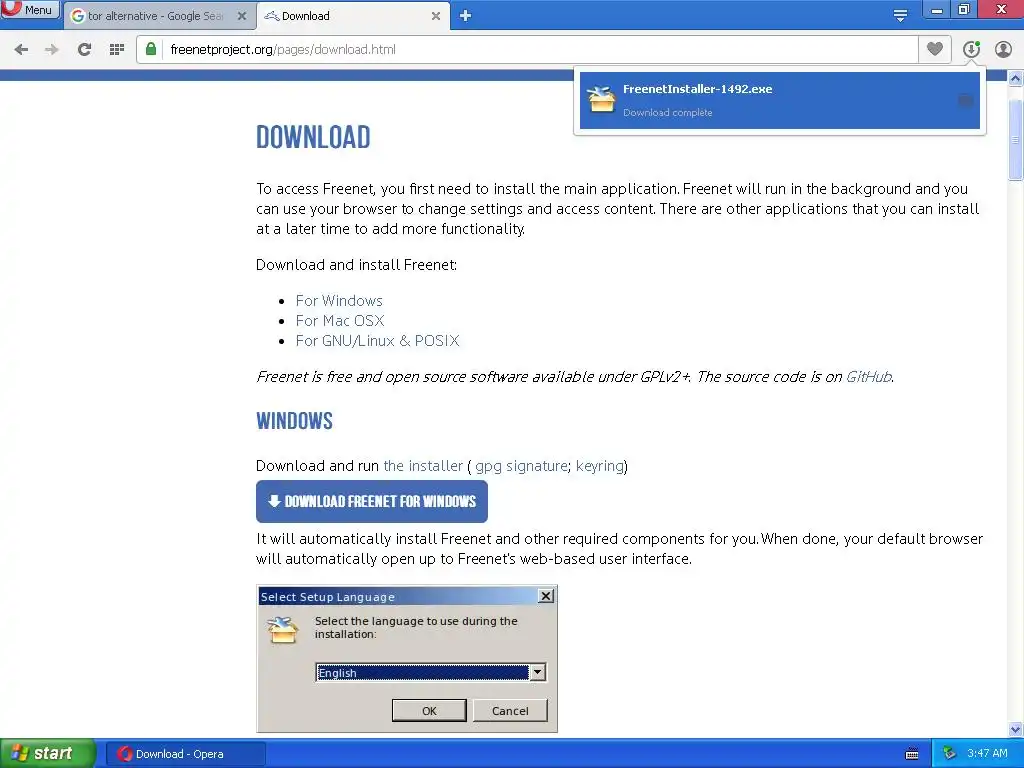Follow the For Mac OSX link
1024x768 pixels.
click(340, 321)
